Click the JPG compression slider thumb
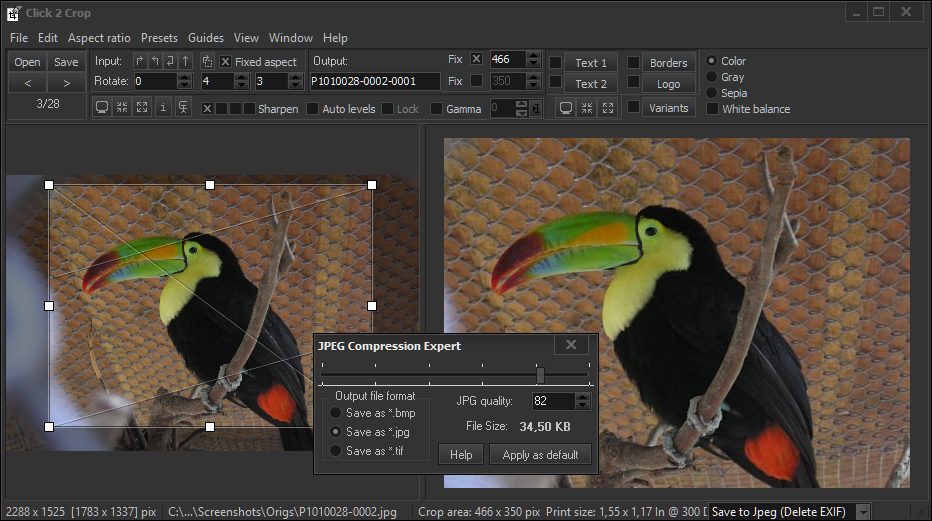The height and width of the screenshot is (521, 932). (x=540, y=375)
